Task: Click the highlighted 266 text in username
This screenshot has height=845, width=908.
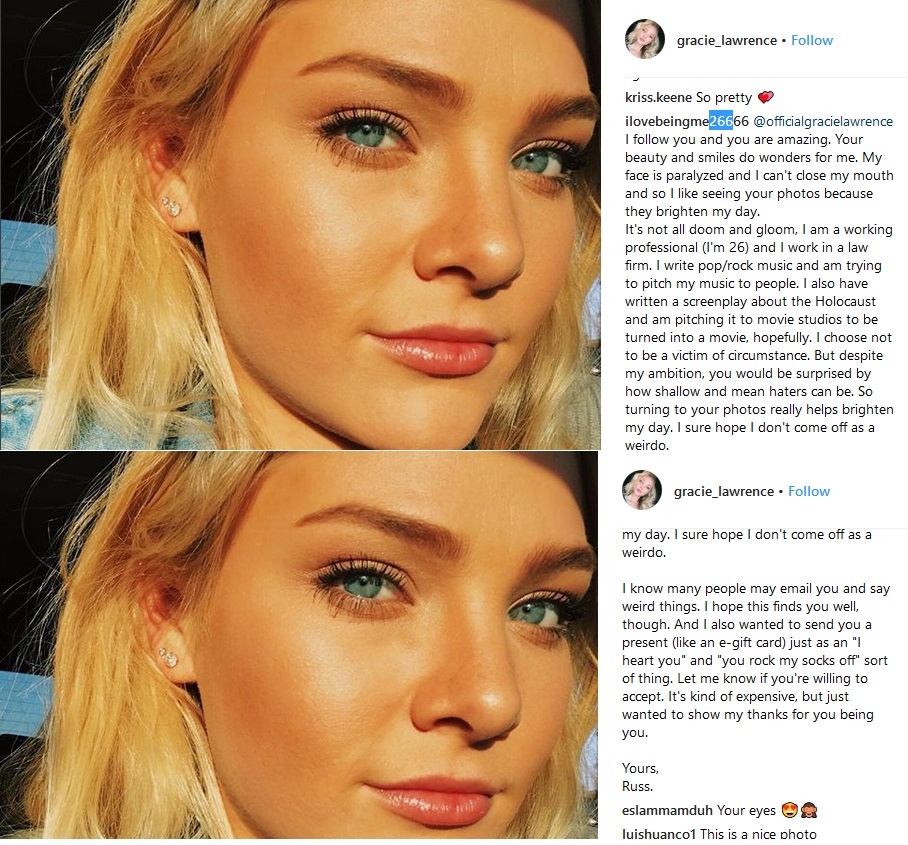Action: click(x=721, y=122)
